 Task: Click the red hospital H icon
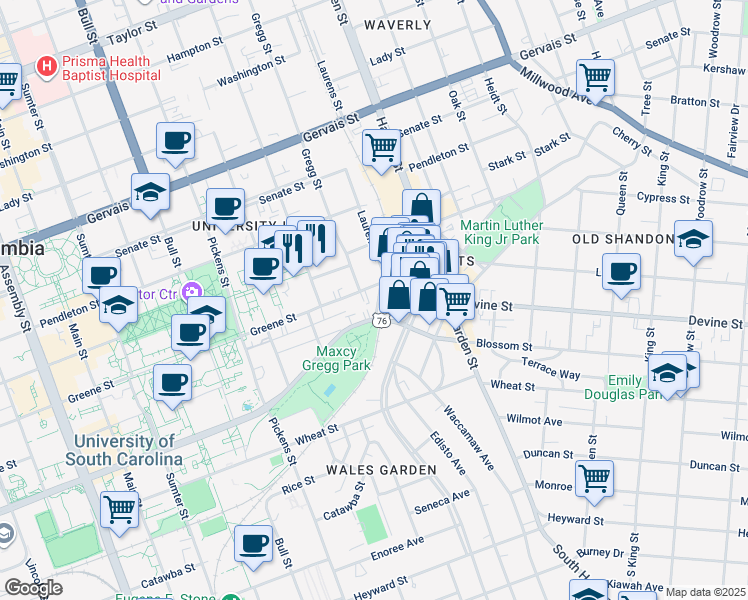pos(47,67)
